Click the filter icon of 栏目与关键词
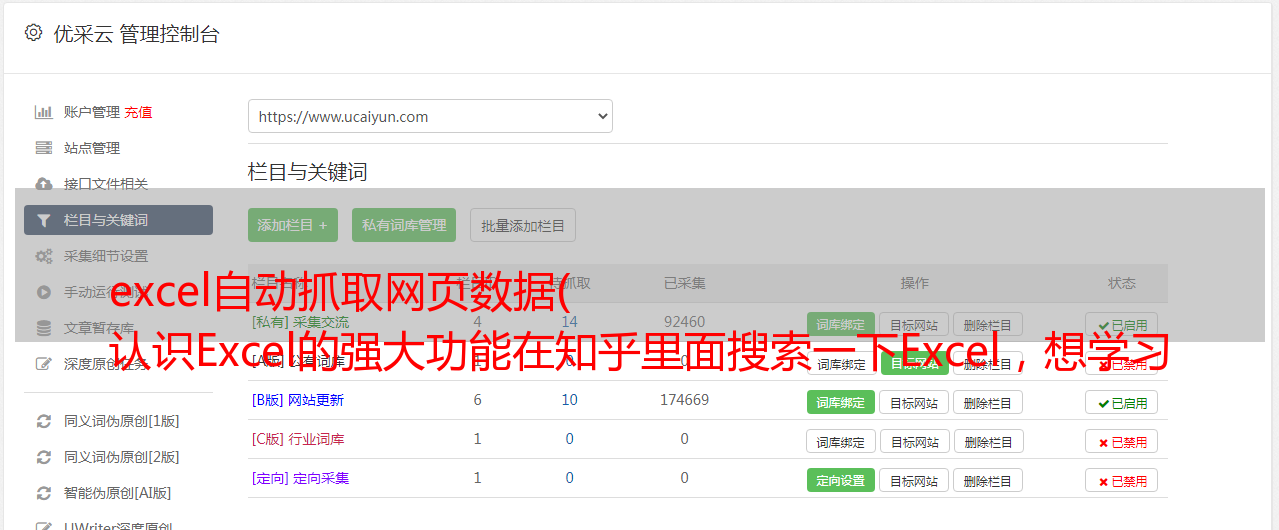The image size is (1279, 530). pyautogui.click(x=44, y=220)
